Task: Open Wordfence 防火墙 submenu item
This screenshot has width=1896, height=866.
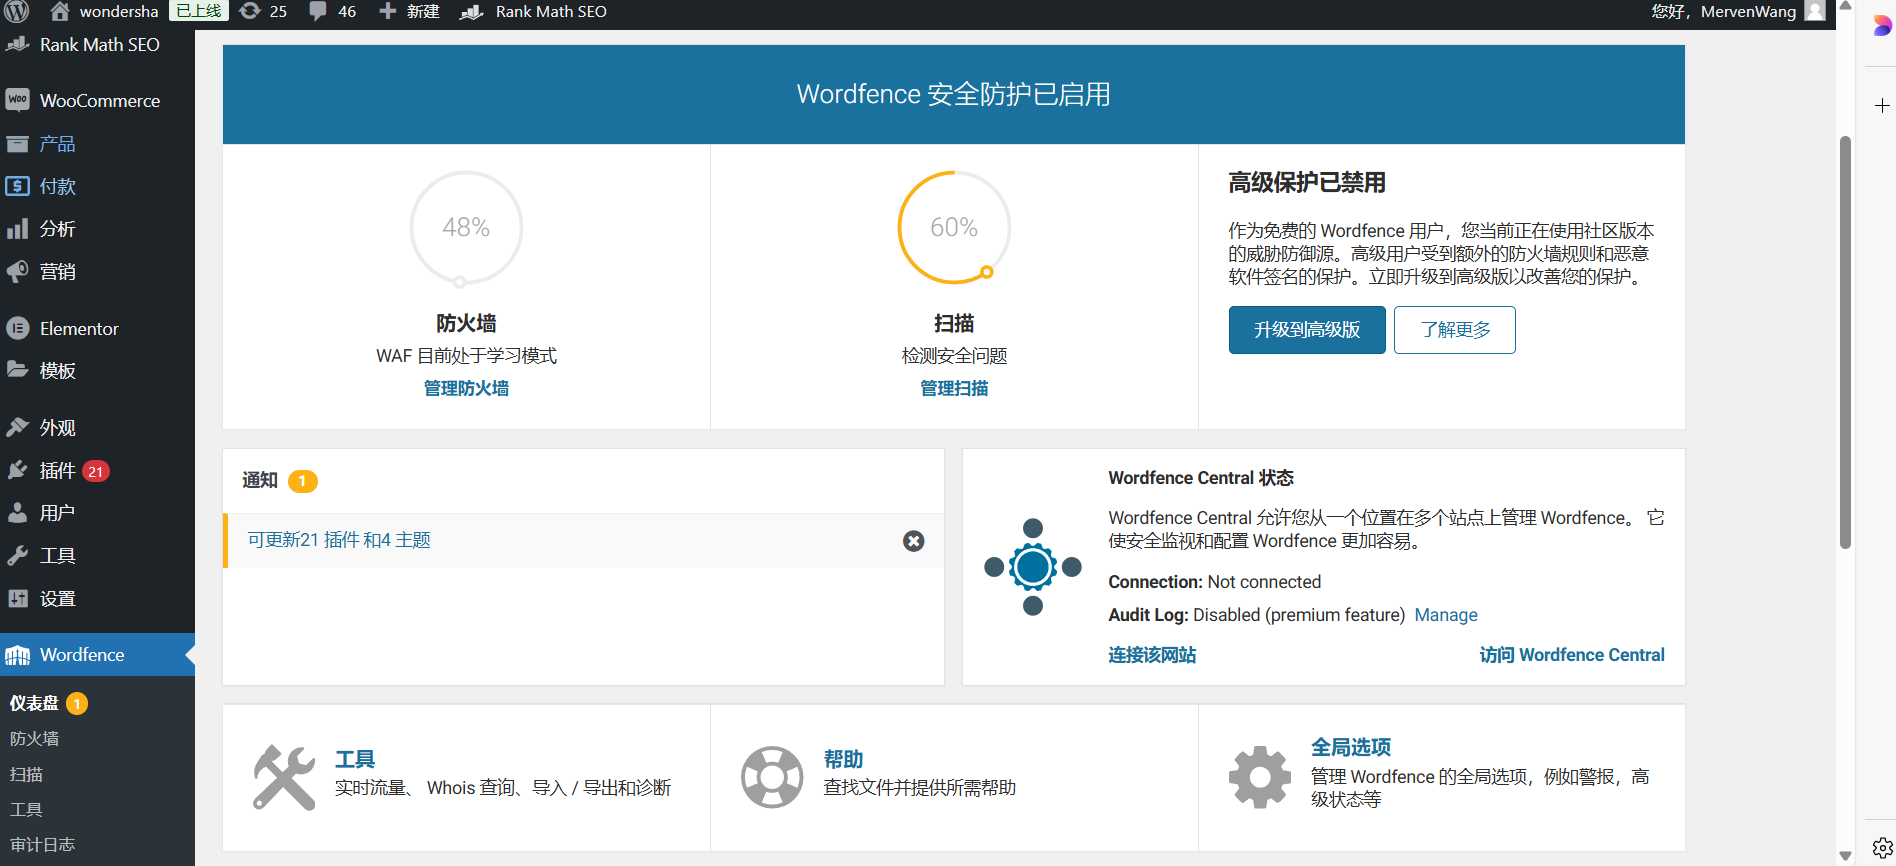Action: click(34, 739)
